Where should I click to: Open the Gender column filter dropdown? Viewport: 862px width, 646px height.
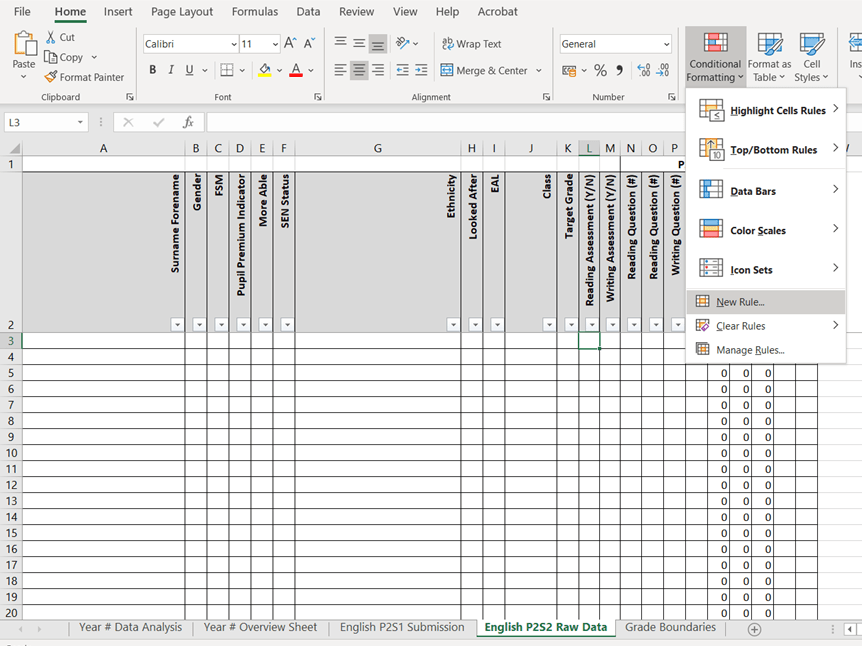click(199, 324)
